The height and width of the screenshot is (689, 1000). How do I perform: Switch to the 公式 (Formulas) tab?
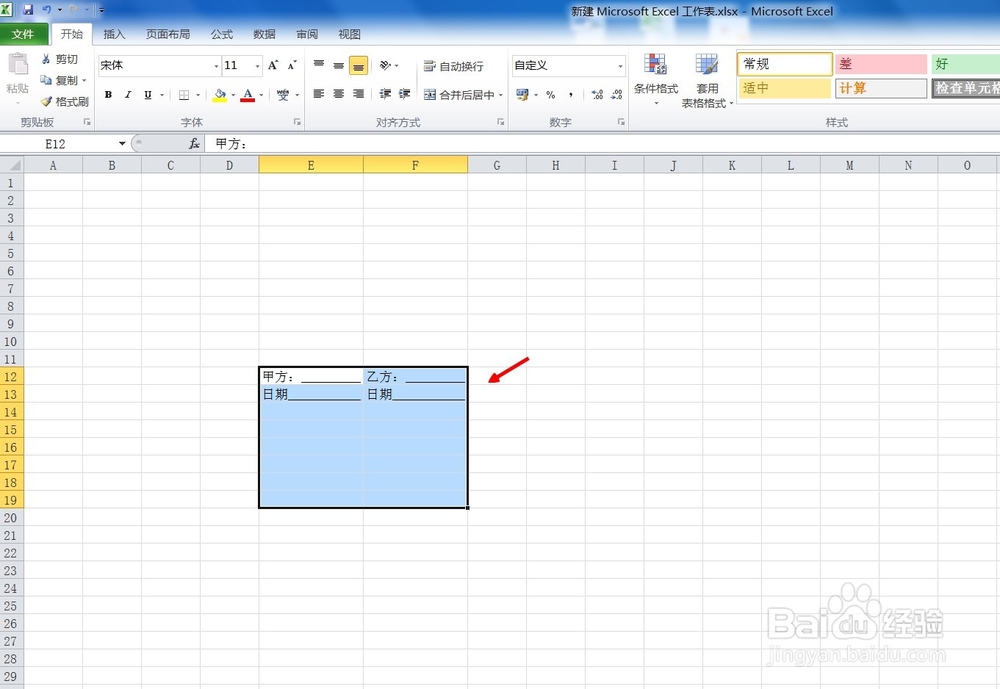(x=222, y=34)
